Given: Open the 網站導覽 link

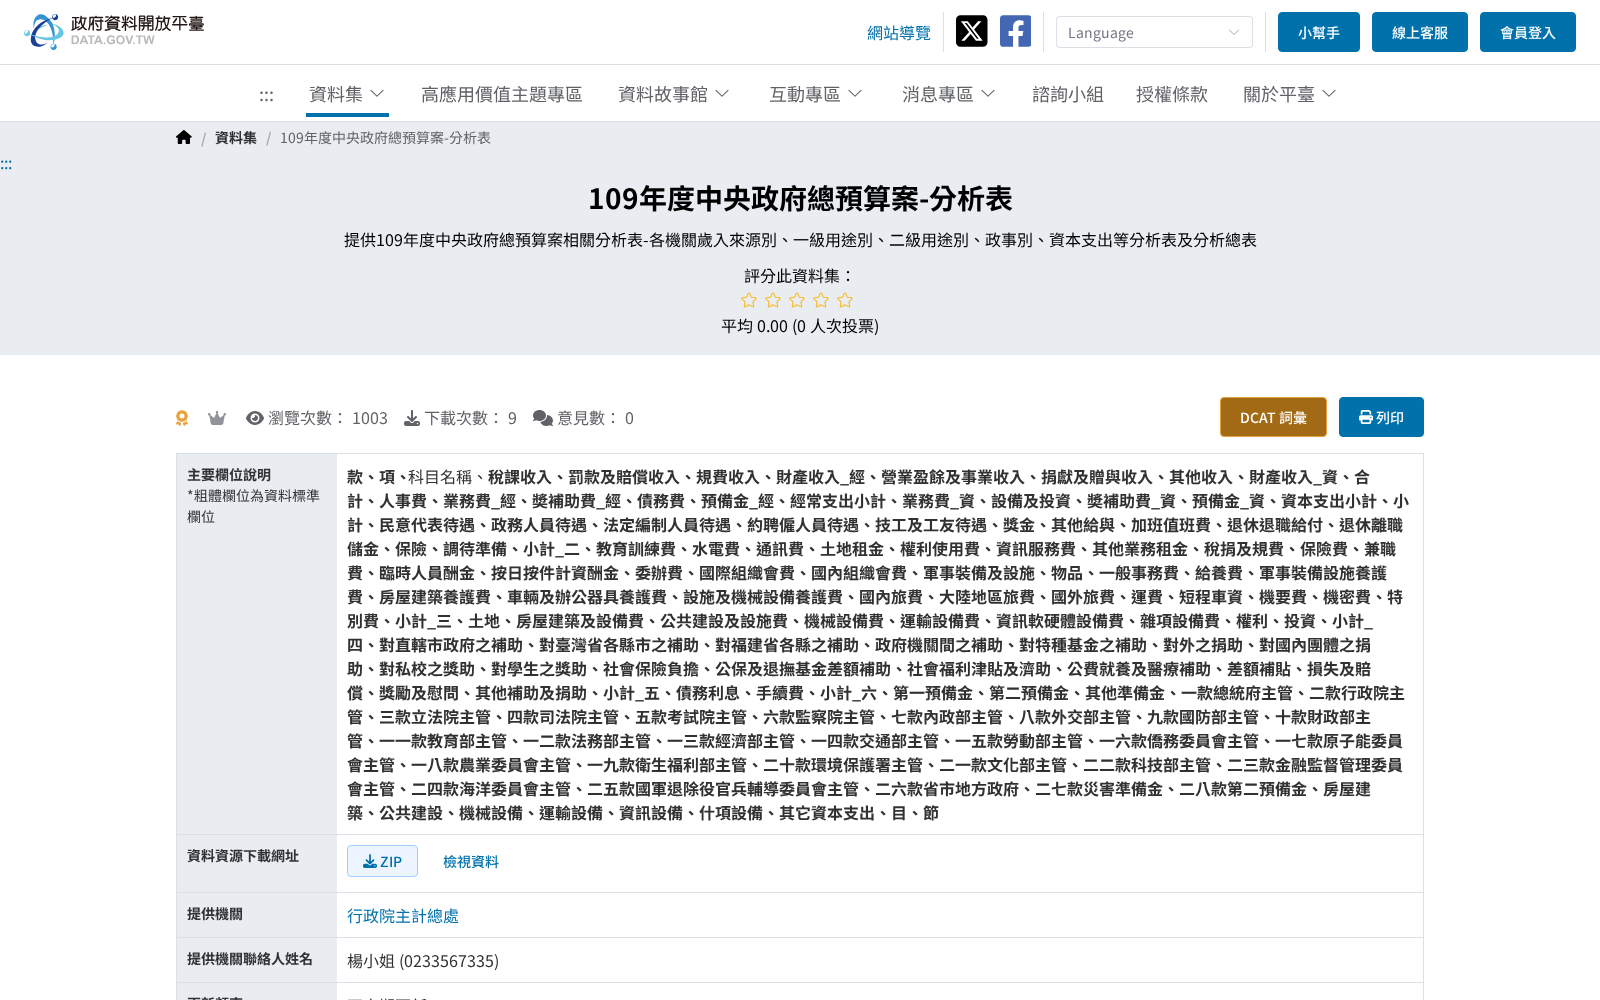Looking at the screenshot, I should click(x=898, y=33).
